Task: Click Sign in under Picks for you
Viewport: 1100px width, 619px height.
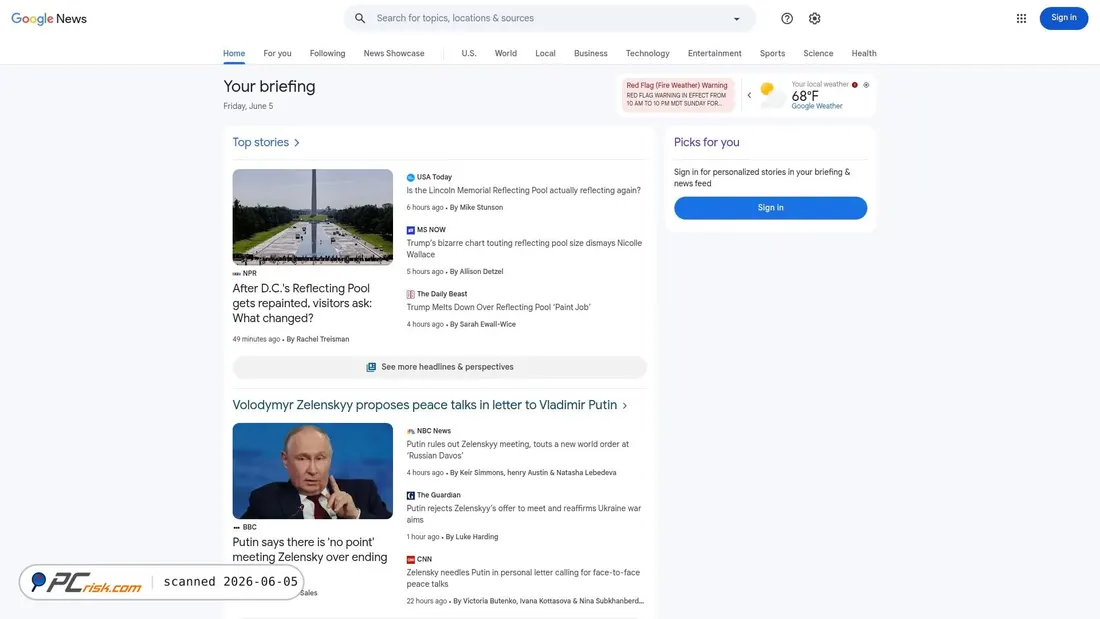Action: click(770, 208)
